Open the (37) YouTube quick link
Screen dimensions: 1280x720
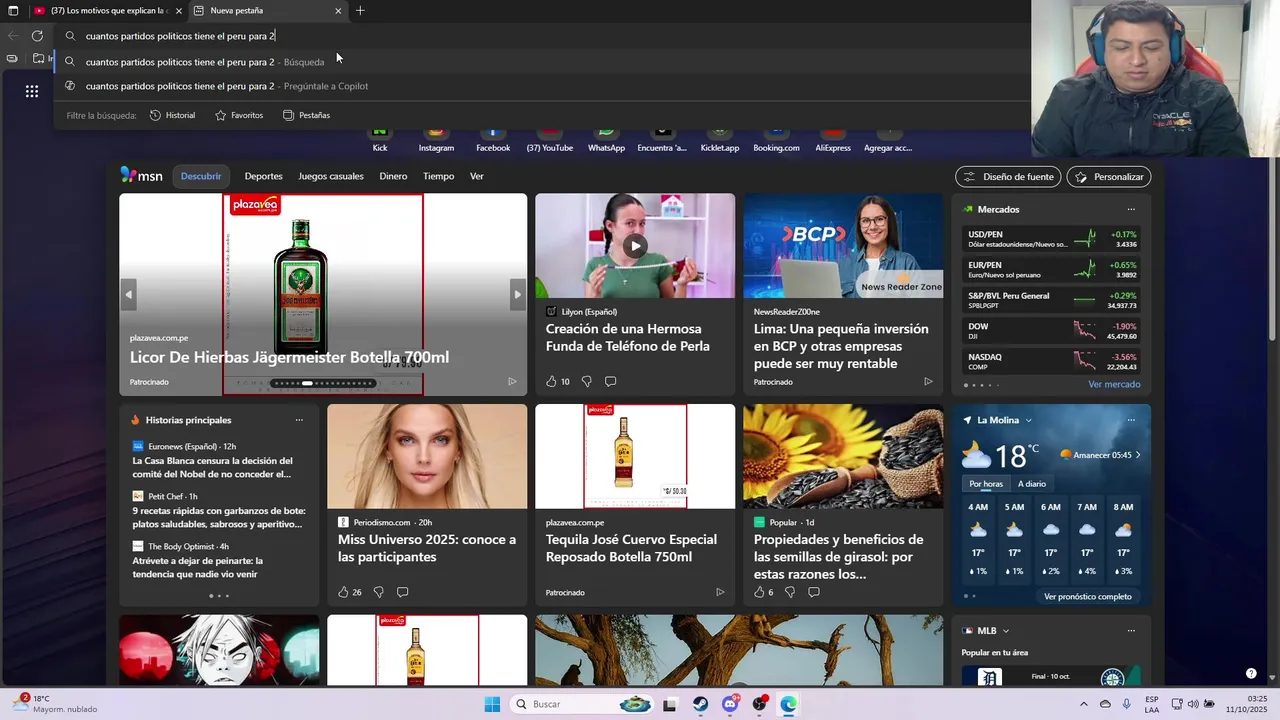550,140
